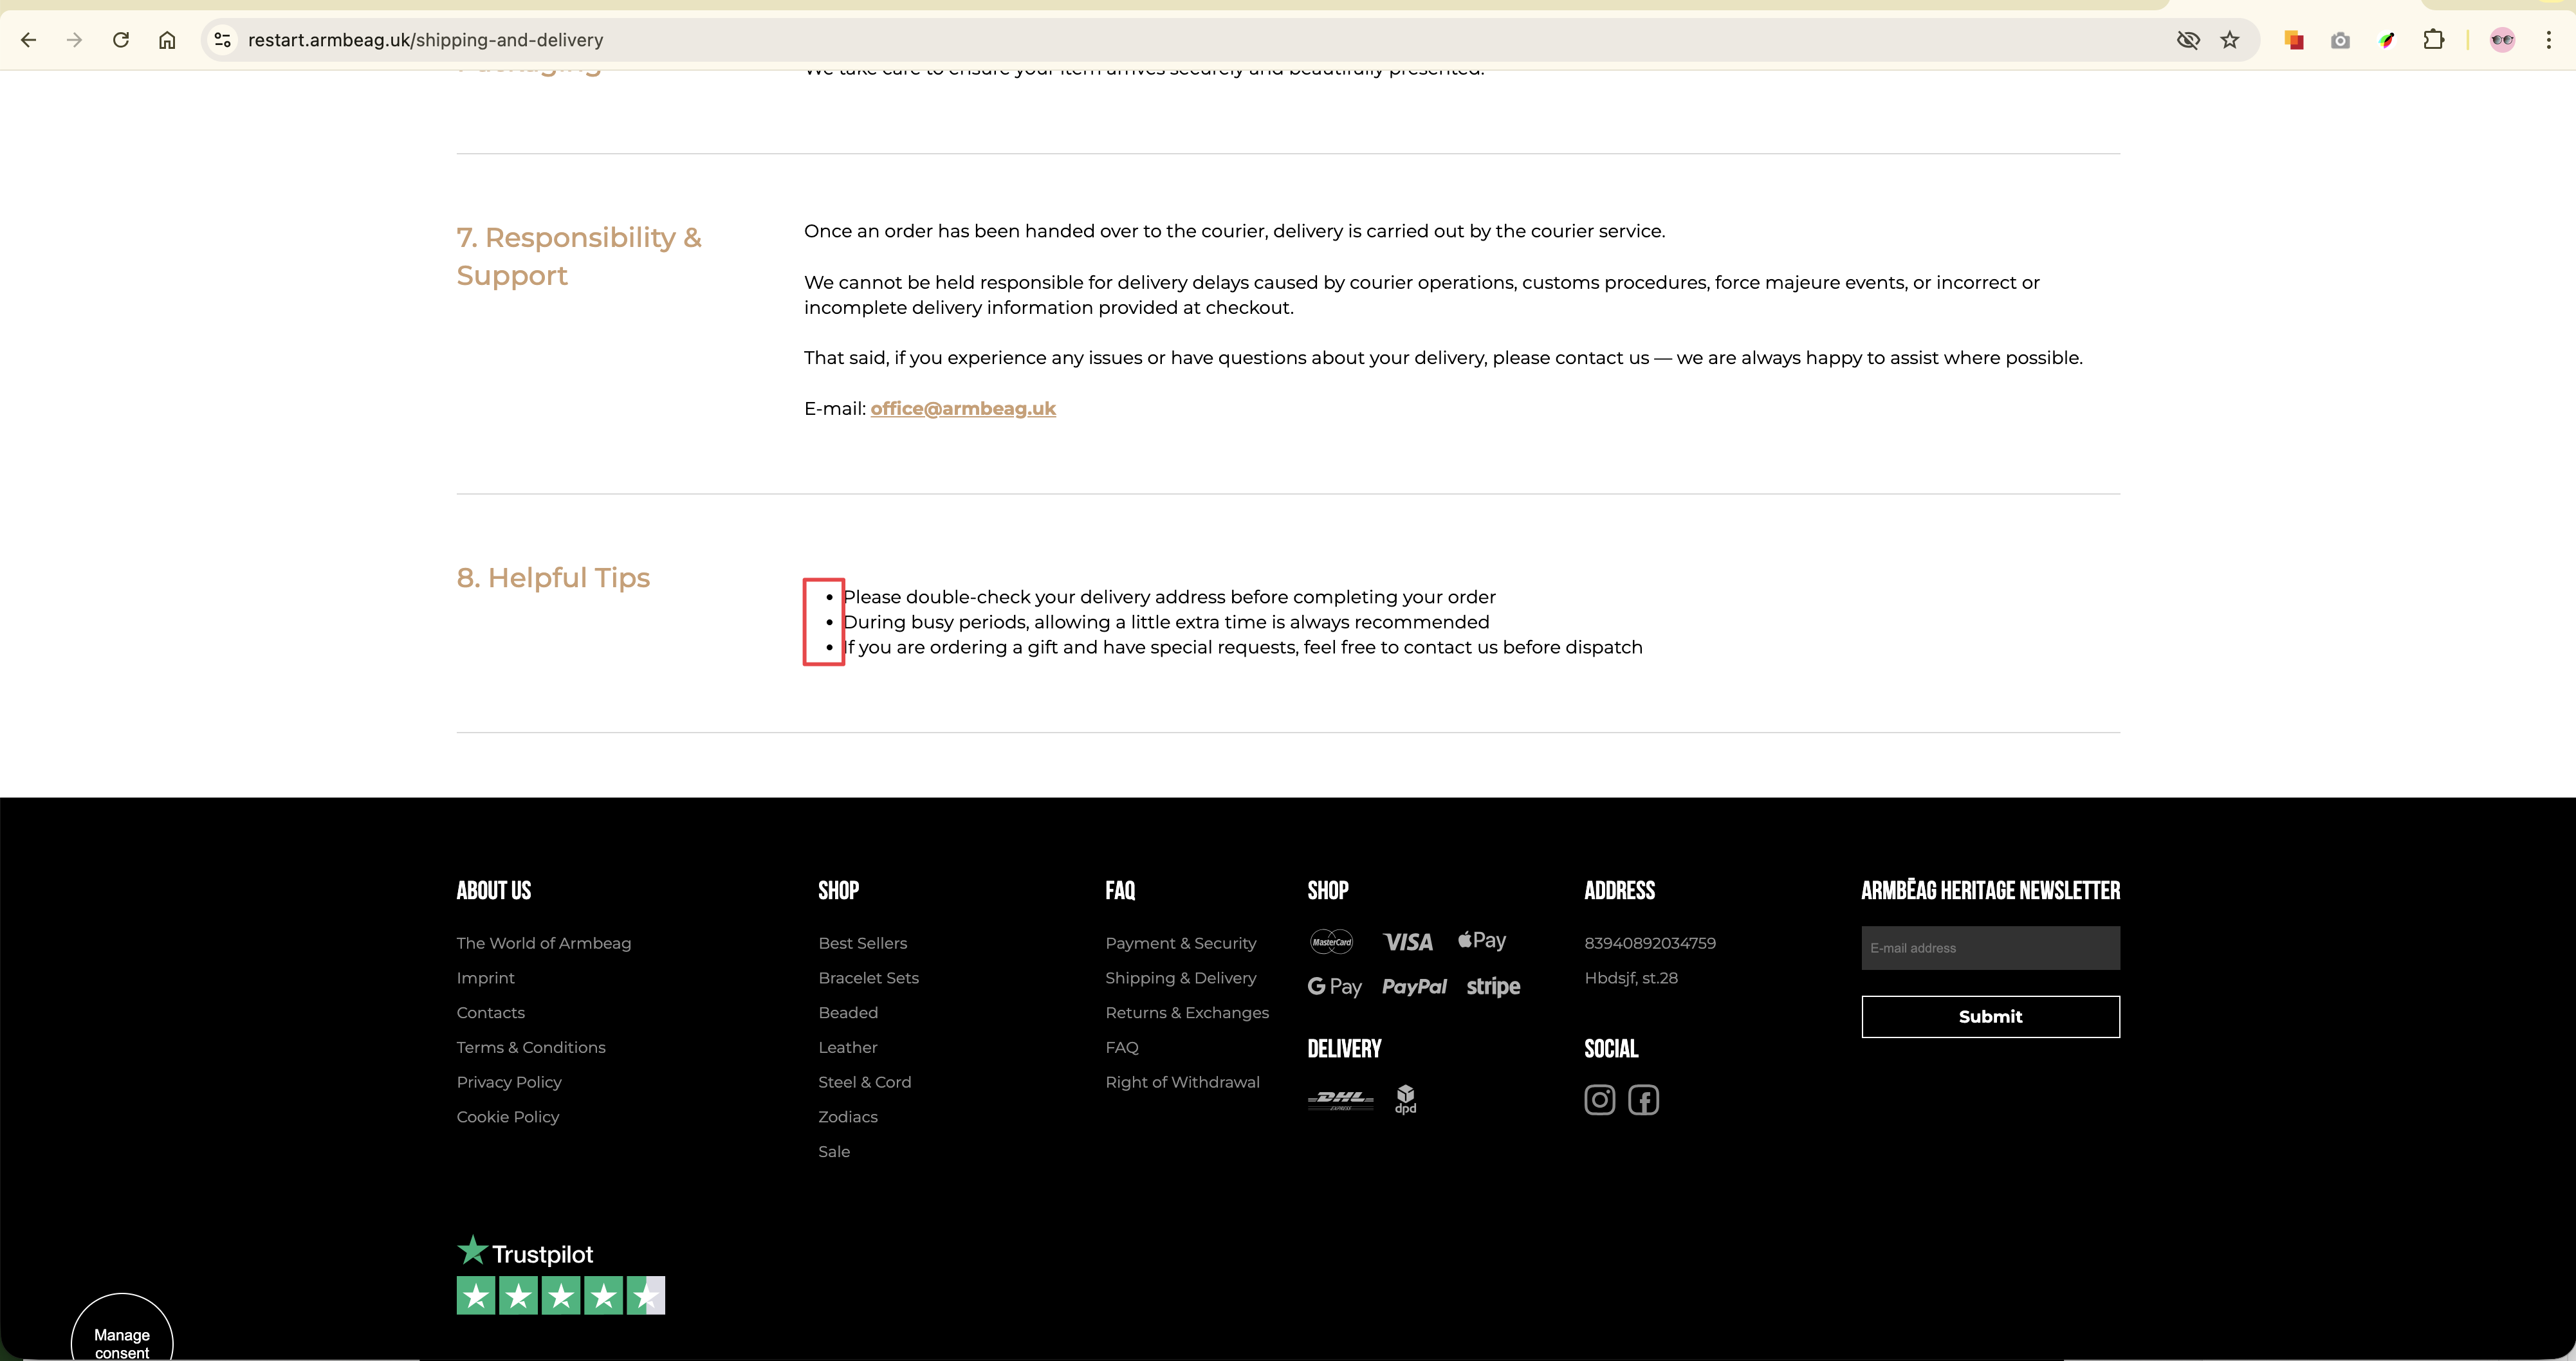Open the Instagram social icon
The image size is (2576, 1361).
(x=1599, y=1100)
